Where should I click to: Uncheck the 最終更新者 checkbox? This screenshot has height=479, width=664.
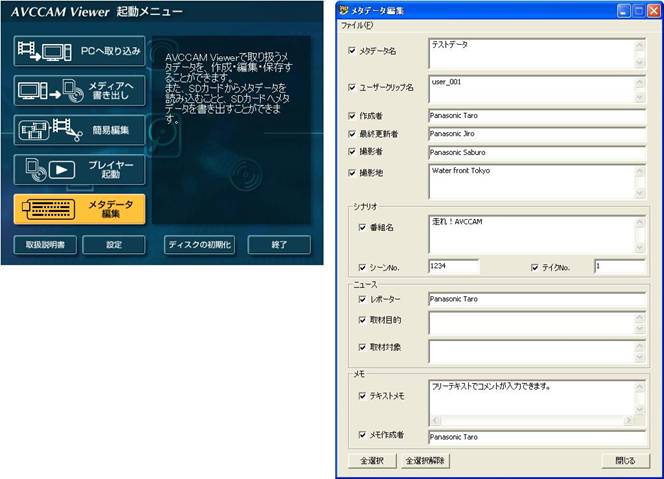coord(352,134)
